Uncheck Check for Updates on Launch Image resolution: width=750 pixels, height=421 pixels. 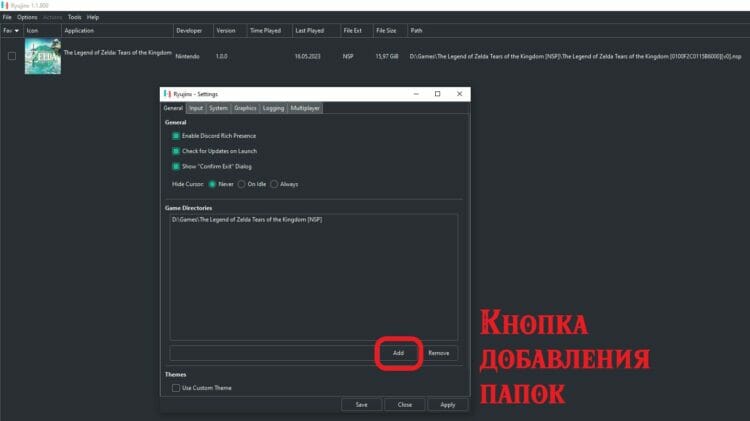[176, 151]
